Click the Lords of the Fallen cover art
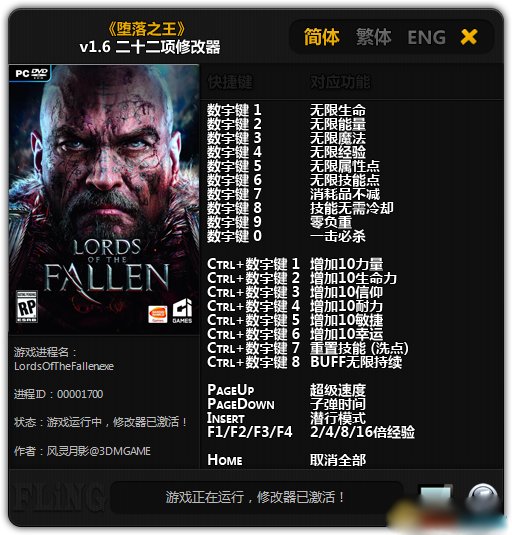Viewport: 512px width, 535px height. [x=104, y=199]
